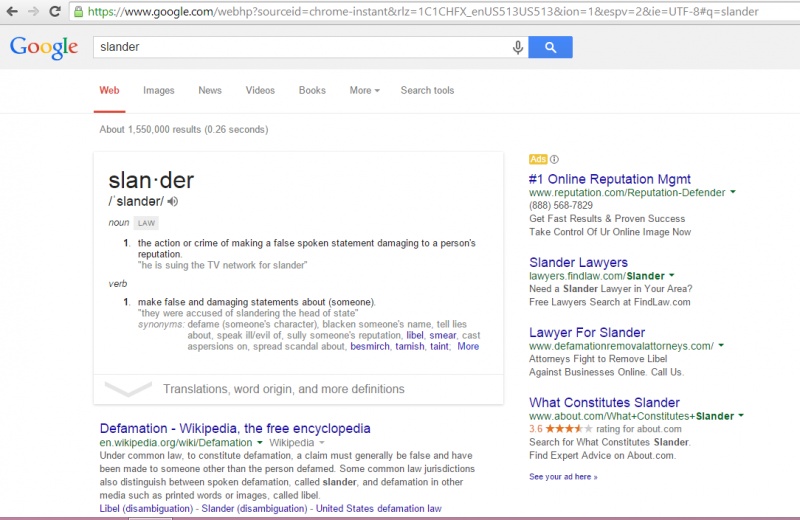The image size is (800, 520).
Task: Switch to the Books tab
Action: [x=312, y=90]
